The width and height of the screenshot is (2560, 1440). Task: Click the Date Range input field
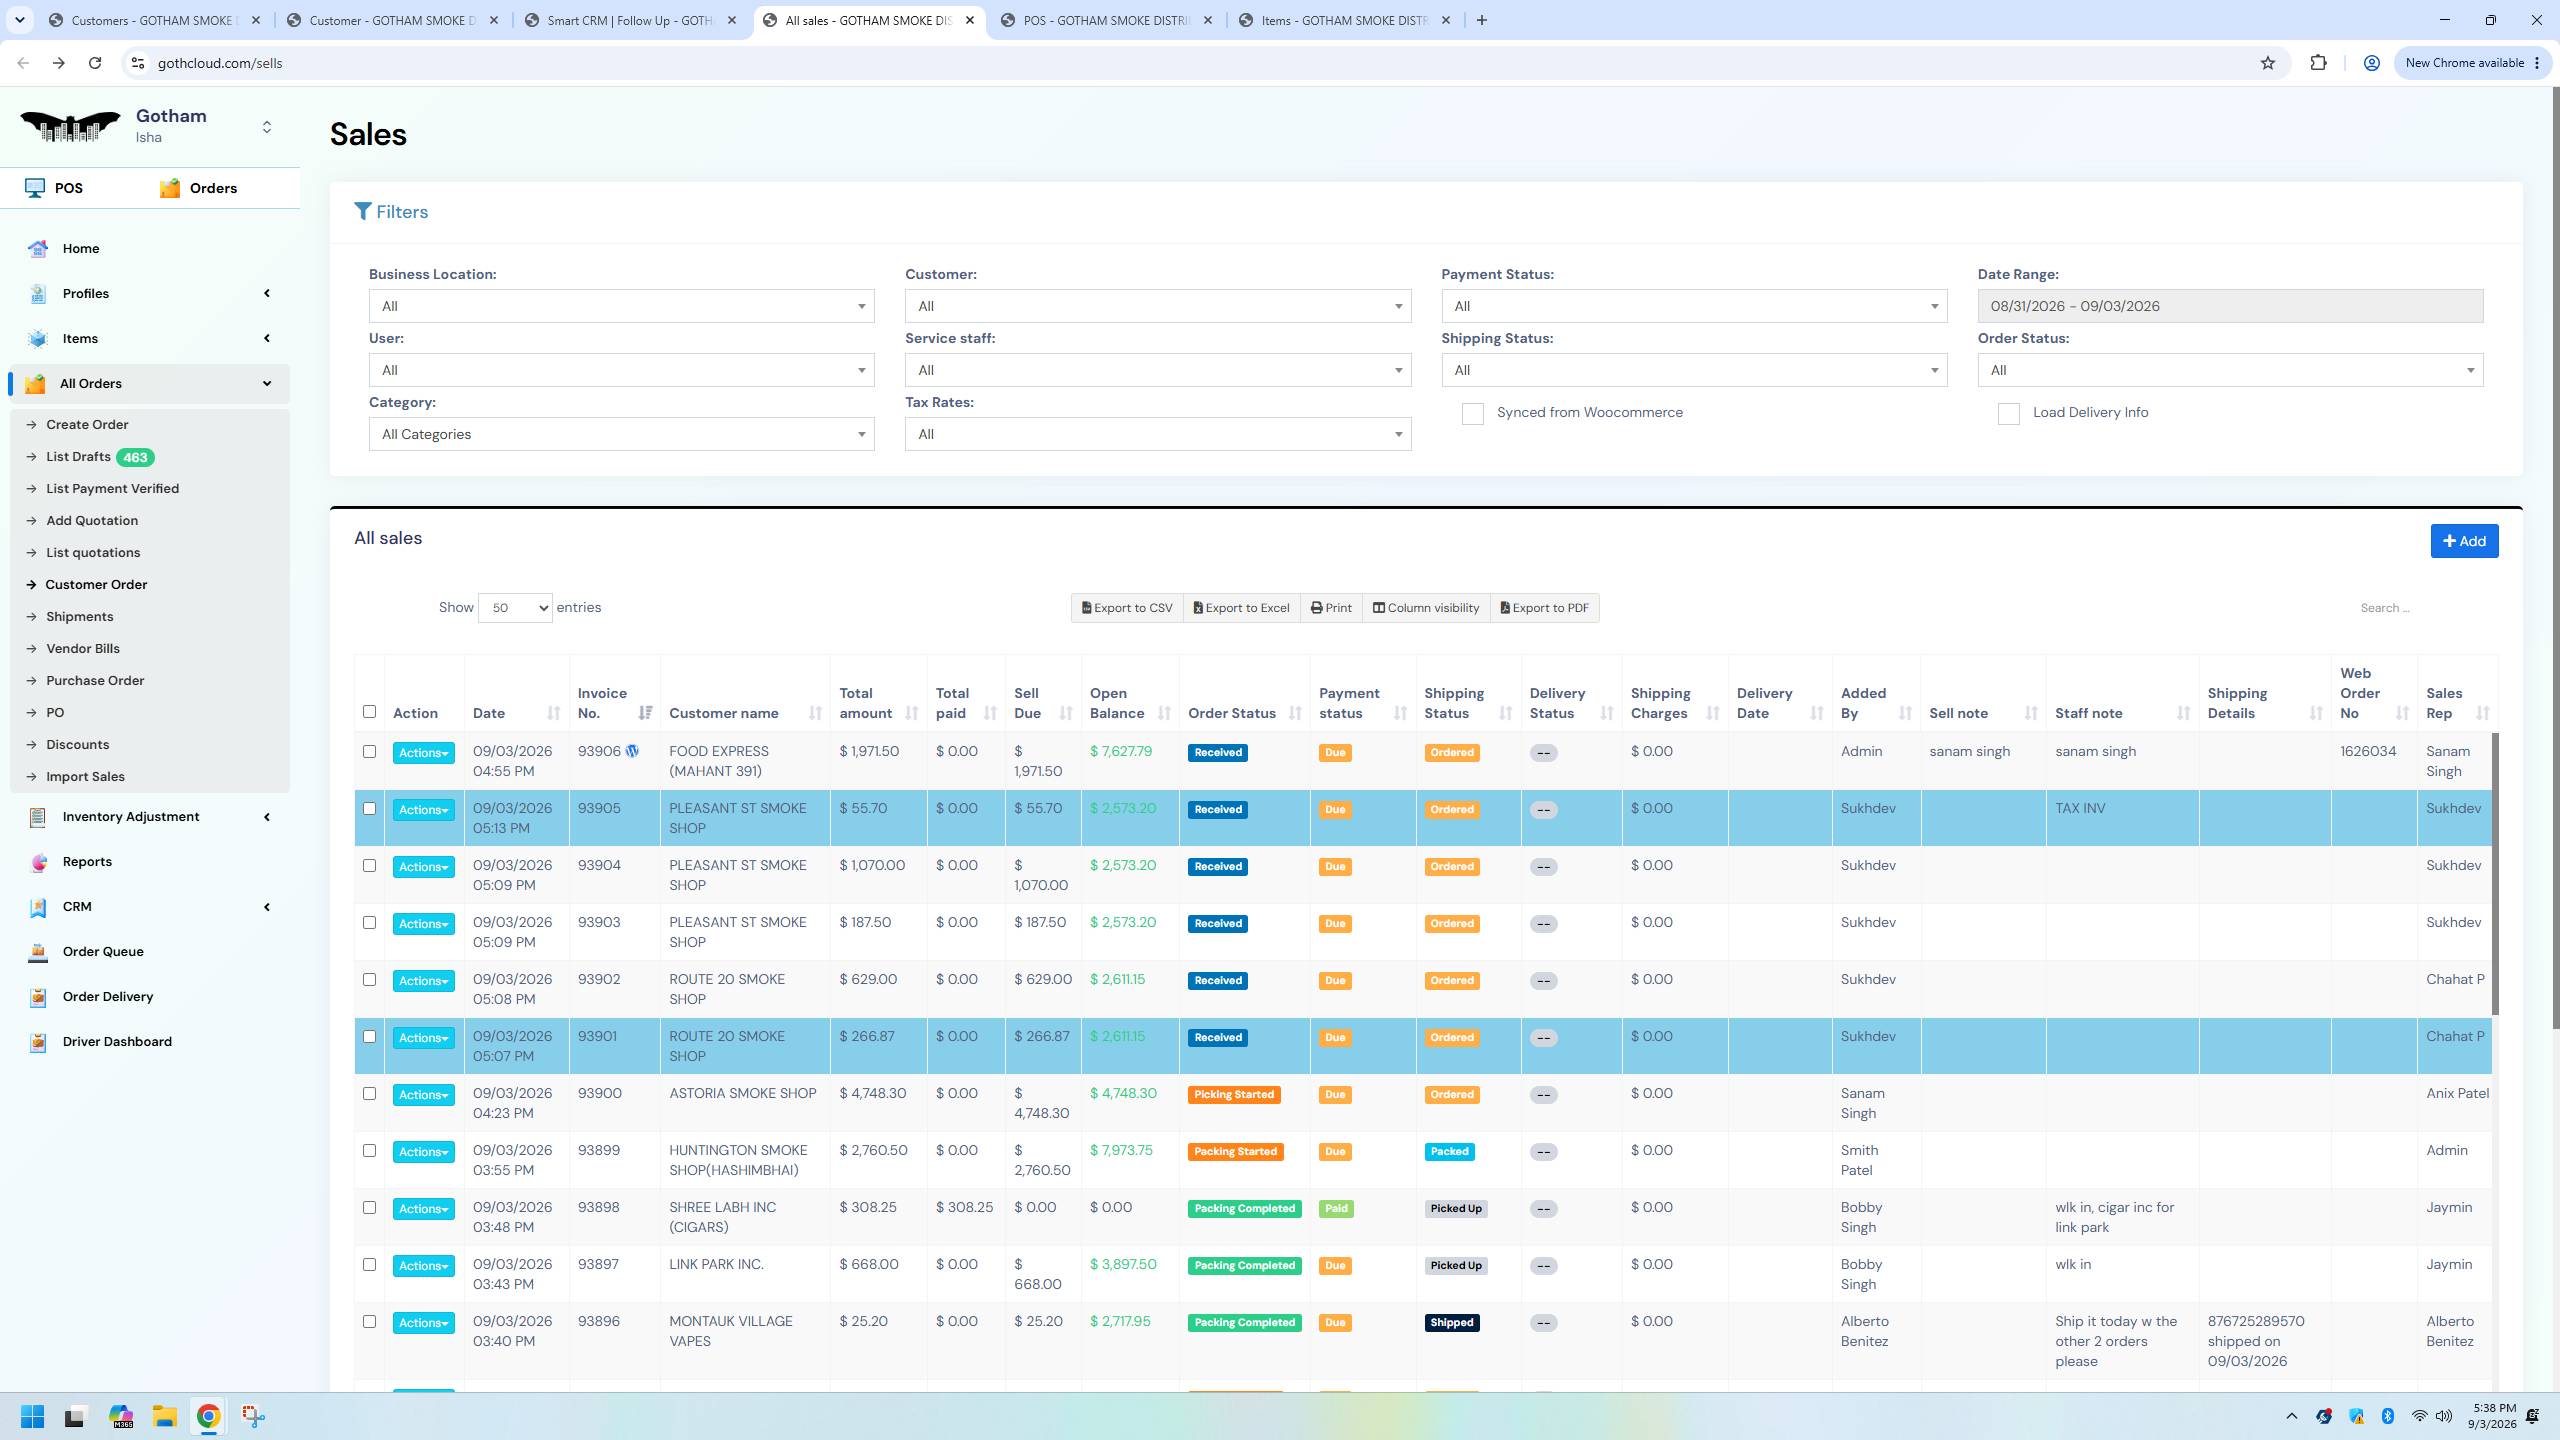[x=2230, y=306]
